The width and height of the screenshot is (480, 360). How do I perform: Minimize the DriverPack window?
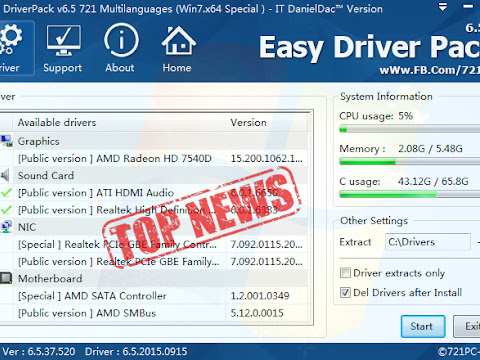(468, 7)
